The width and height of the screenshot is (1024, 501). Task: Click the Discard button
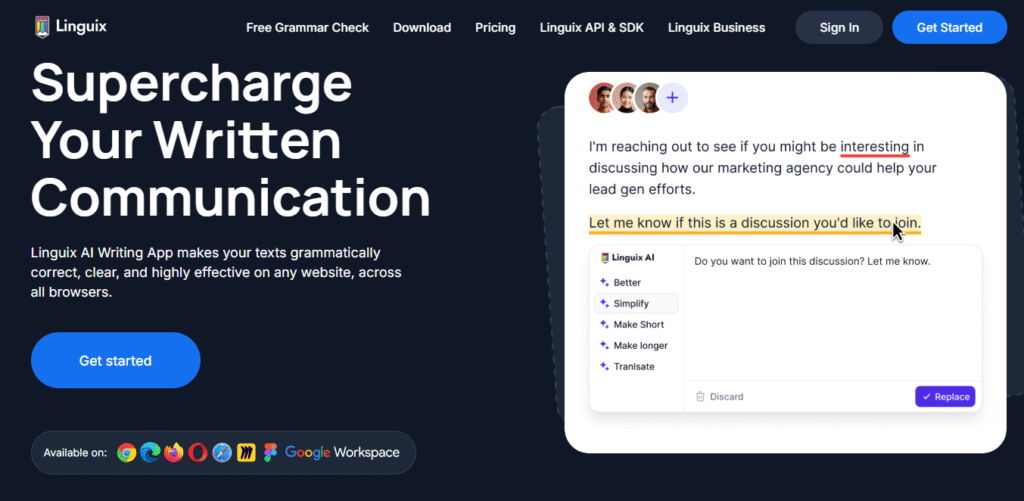point(719,396)
